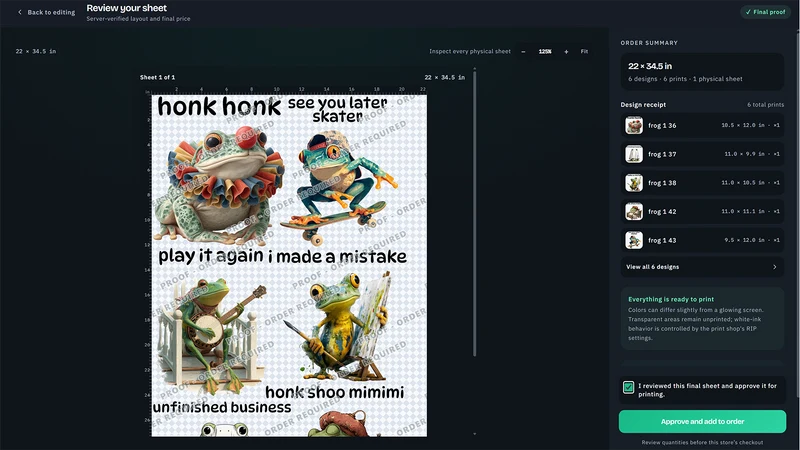Click the 6 total prints text
Screen dimensions: 800x450
tap(765, 105)
